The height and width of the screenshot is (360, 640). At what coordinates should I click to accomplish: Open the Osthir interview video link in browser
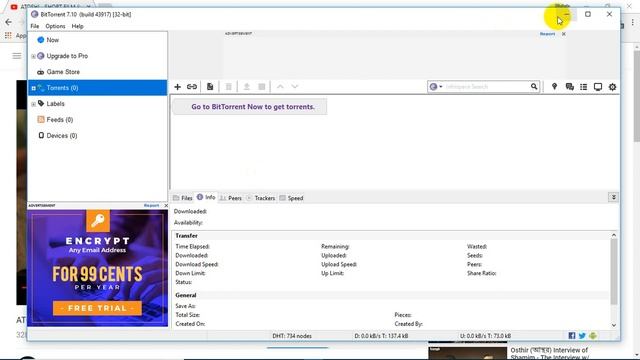[549, 353]
